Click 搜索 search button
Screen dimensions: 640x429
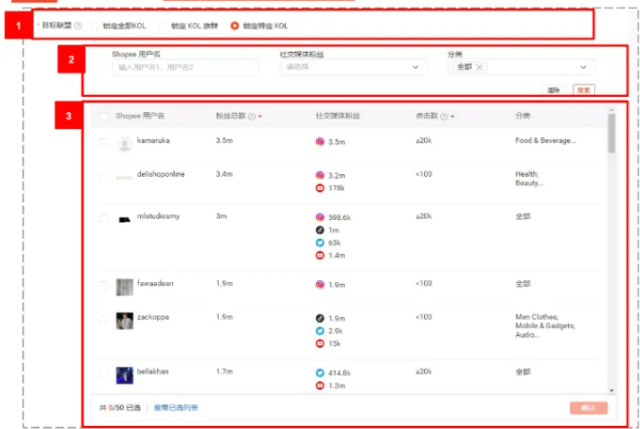click(x=584, y=90)
